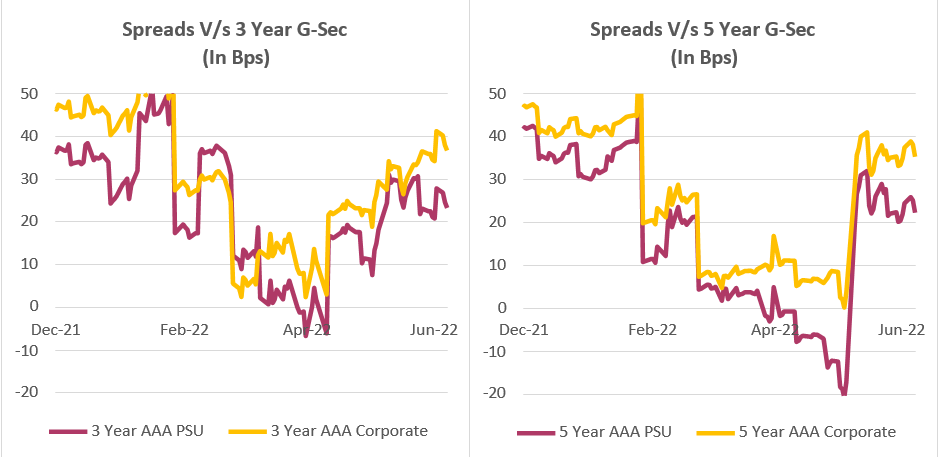Image resolution: width=940 pixels, height=457 pixels.
Task: Click the Dec-21 axis label on the 5 Year chart
Action: pos(523,328)
